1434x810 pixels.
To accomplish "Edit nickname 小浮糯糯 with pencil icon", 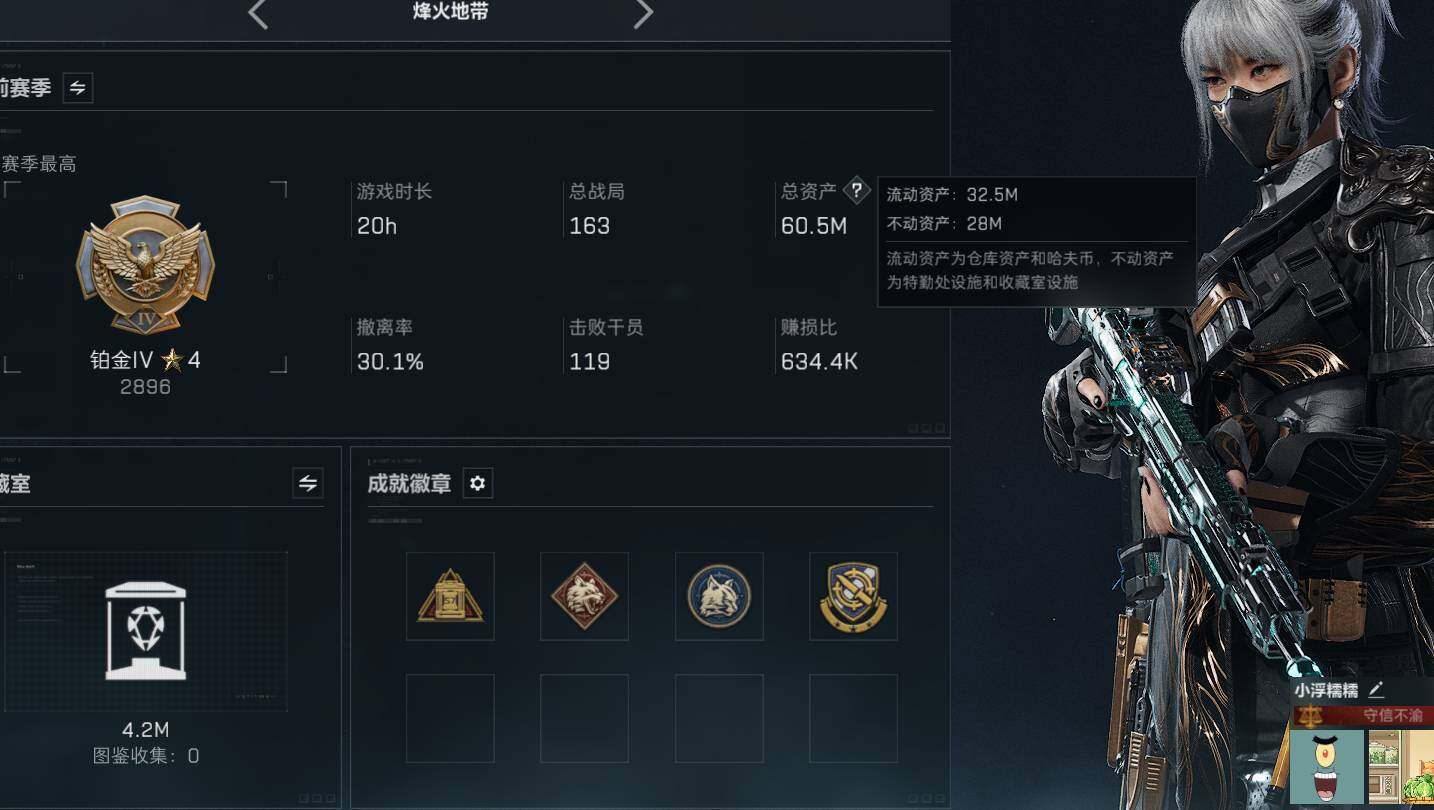I will pos(1376,689).
